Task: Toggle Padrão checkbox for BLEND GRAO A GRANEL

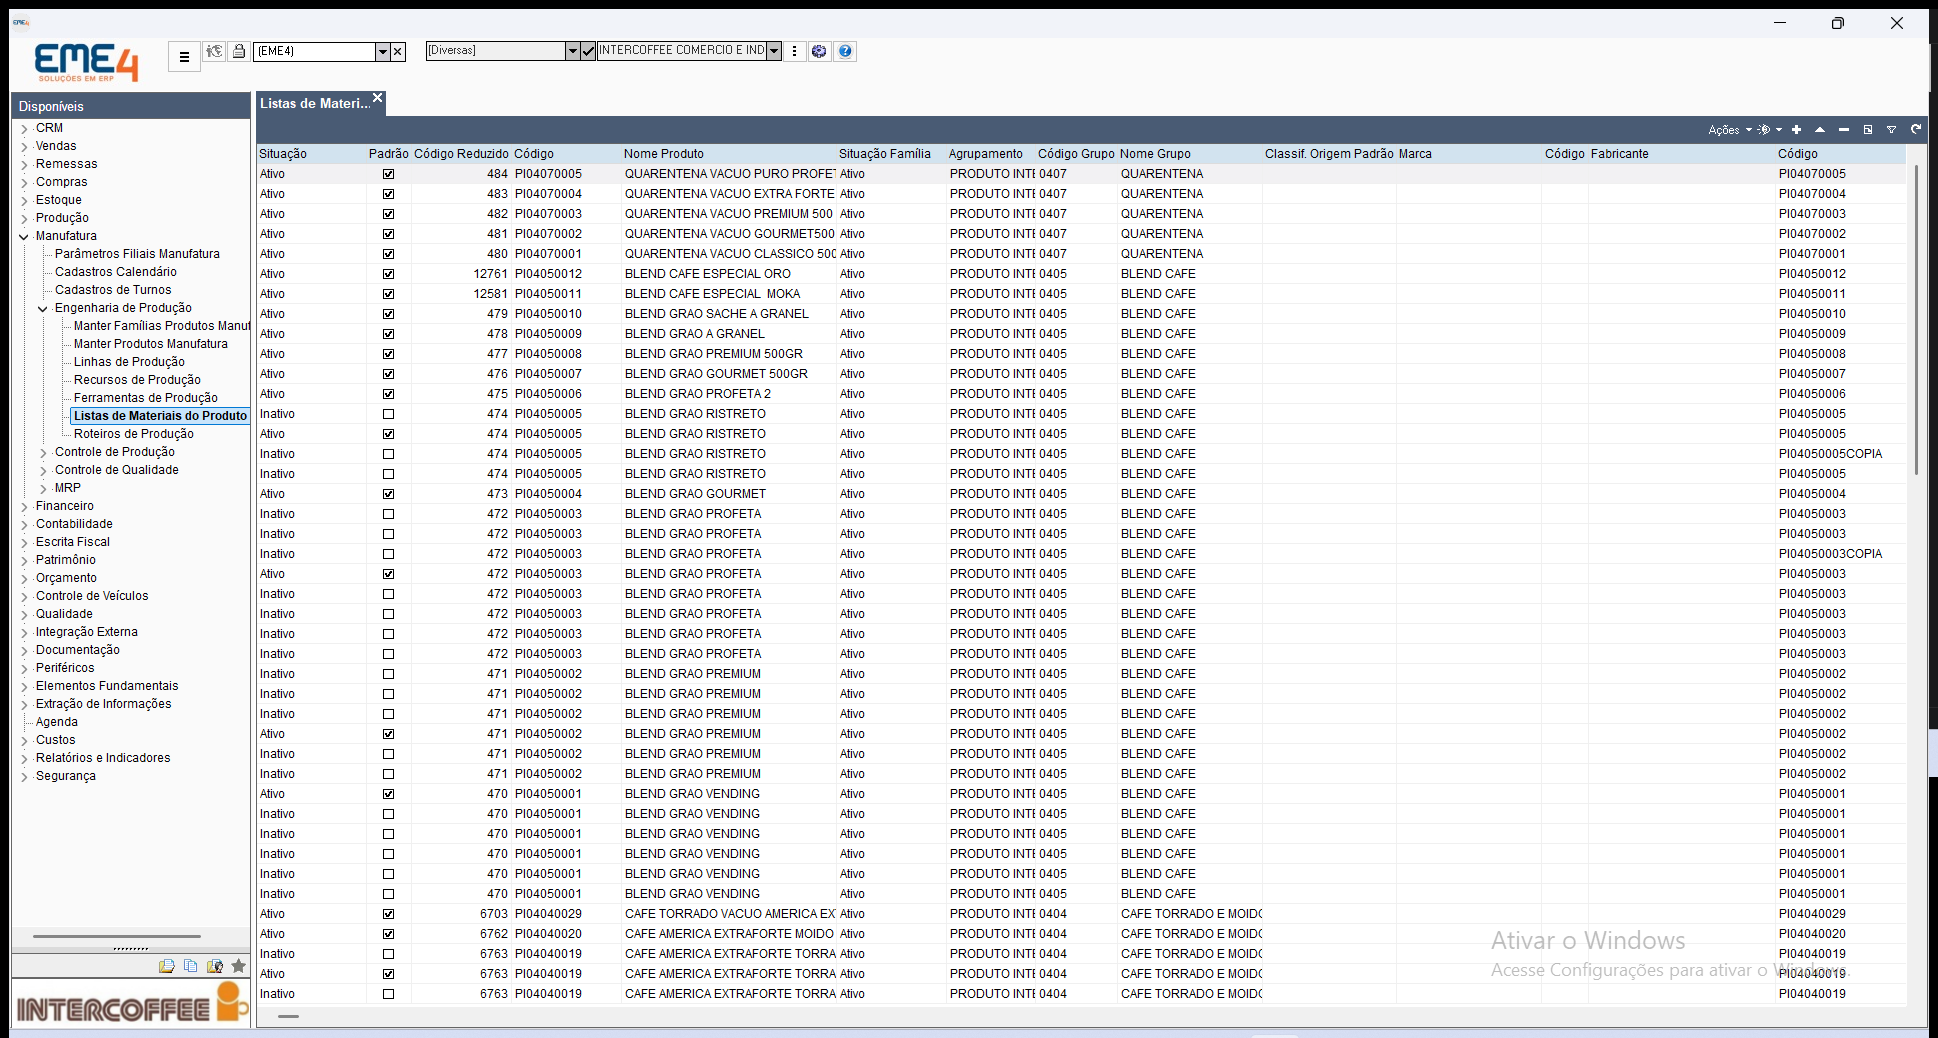Action: [388, 334]
